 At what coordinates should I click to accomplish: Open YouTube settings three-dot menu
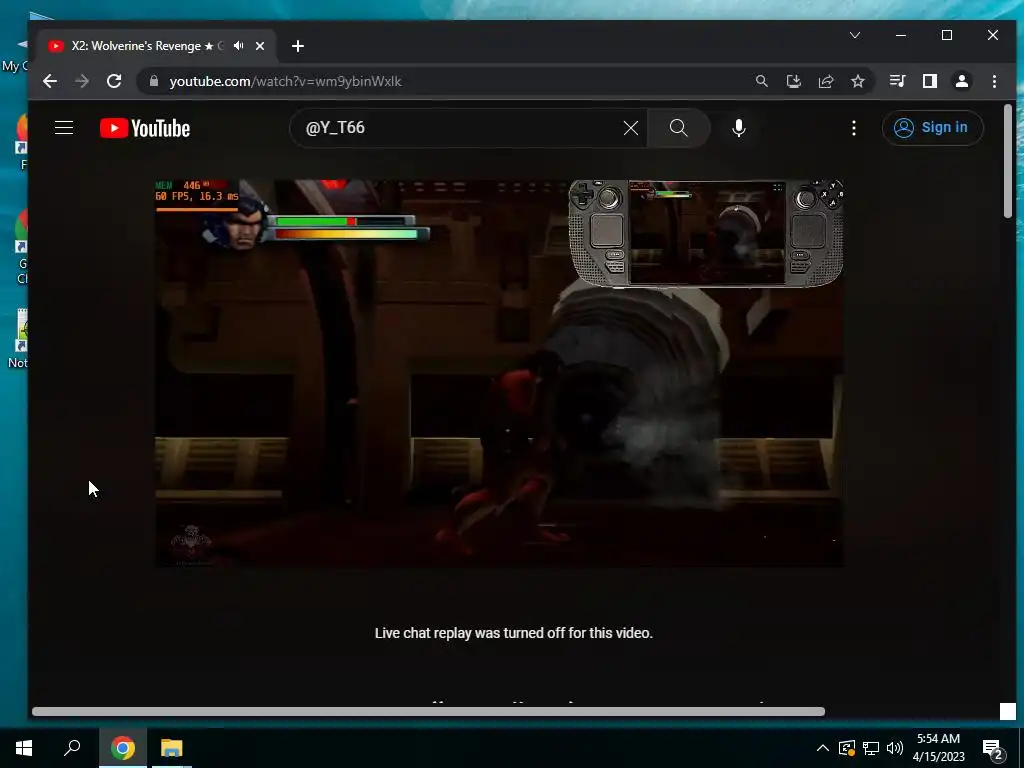tap(854, 128)
